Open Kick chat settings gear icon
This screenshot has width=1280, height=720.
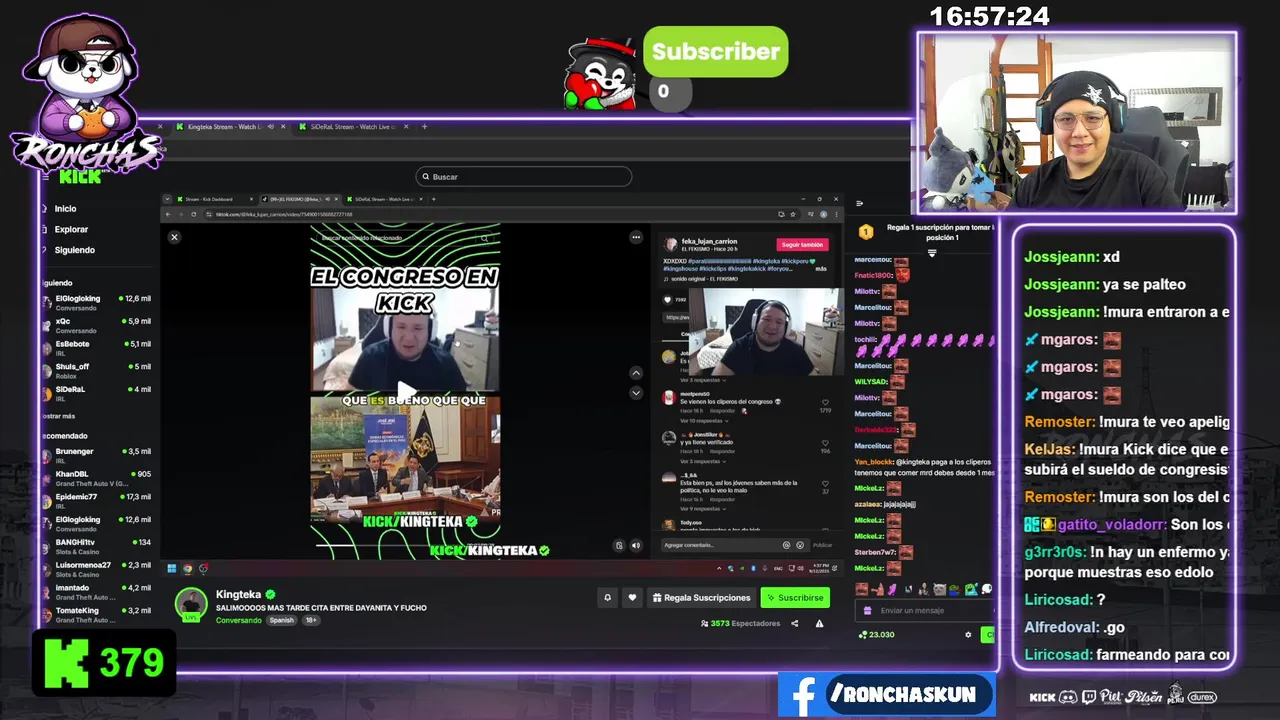[x=968, y=635]
